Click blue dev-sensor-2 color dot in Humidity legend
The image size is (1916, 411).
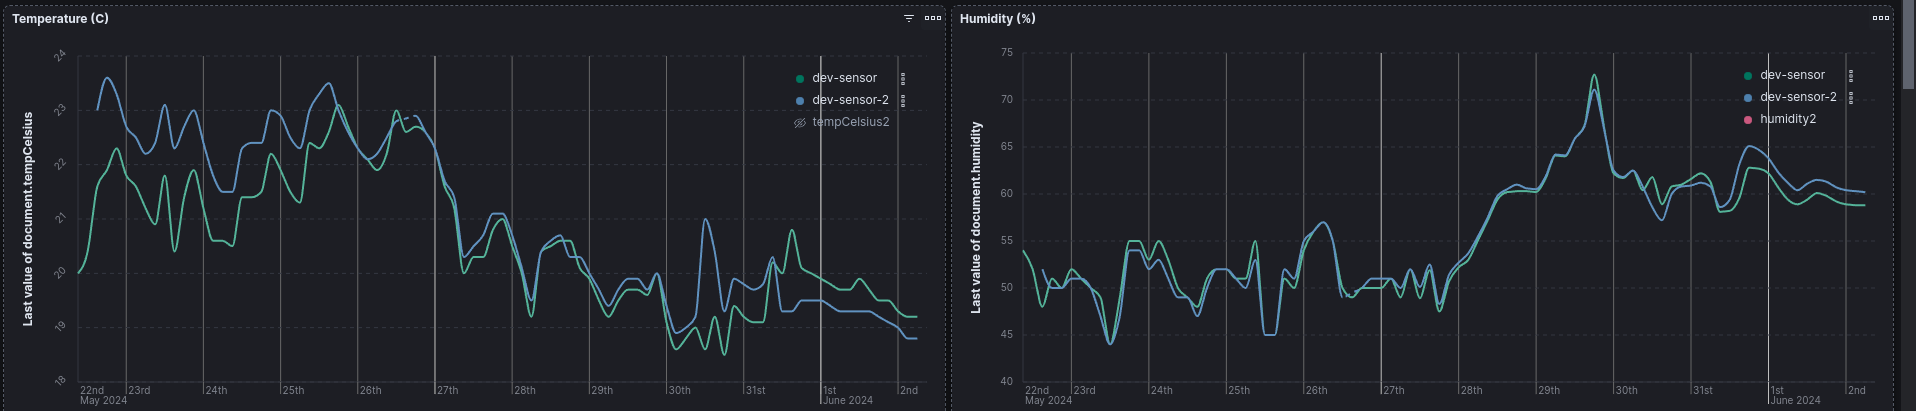click(x=1748, y=97)
